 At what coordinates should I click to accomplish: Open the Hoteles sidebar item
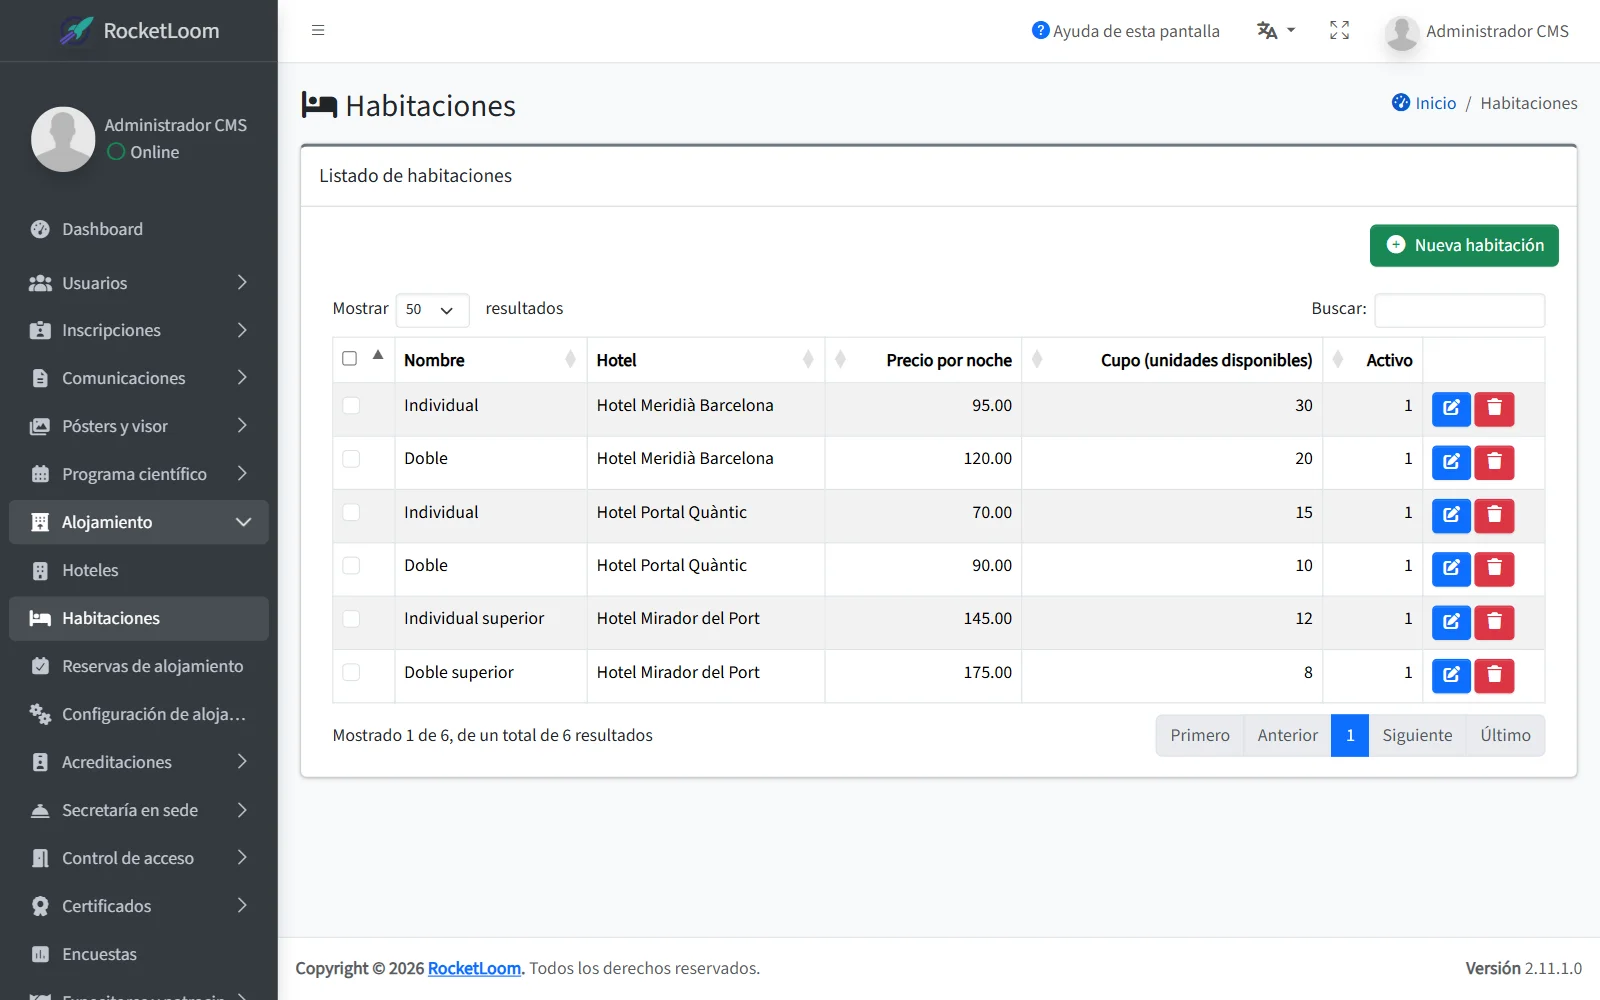click(x=138, y=570)
